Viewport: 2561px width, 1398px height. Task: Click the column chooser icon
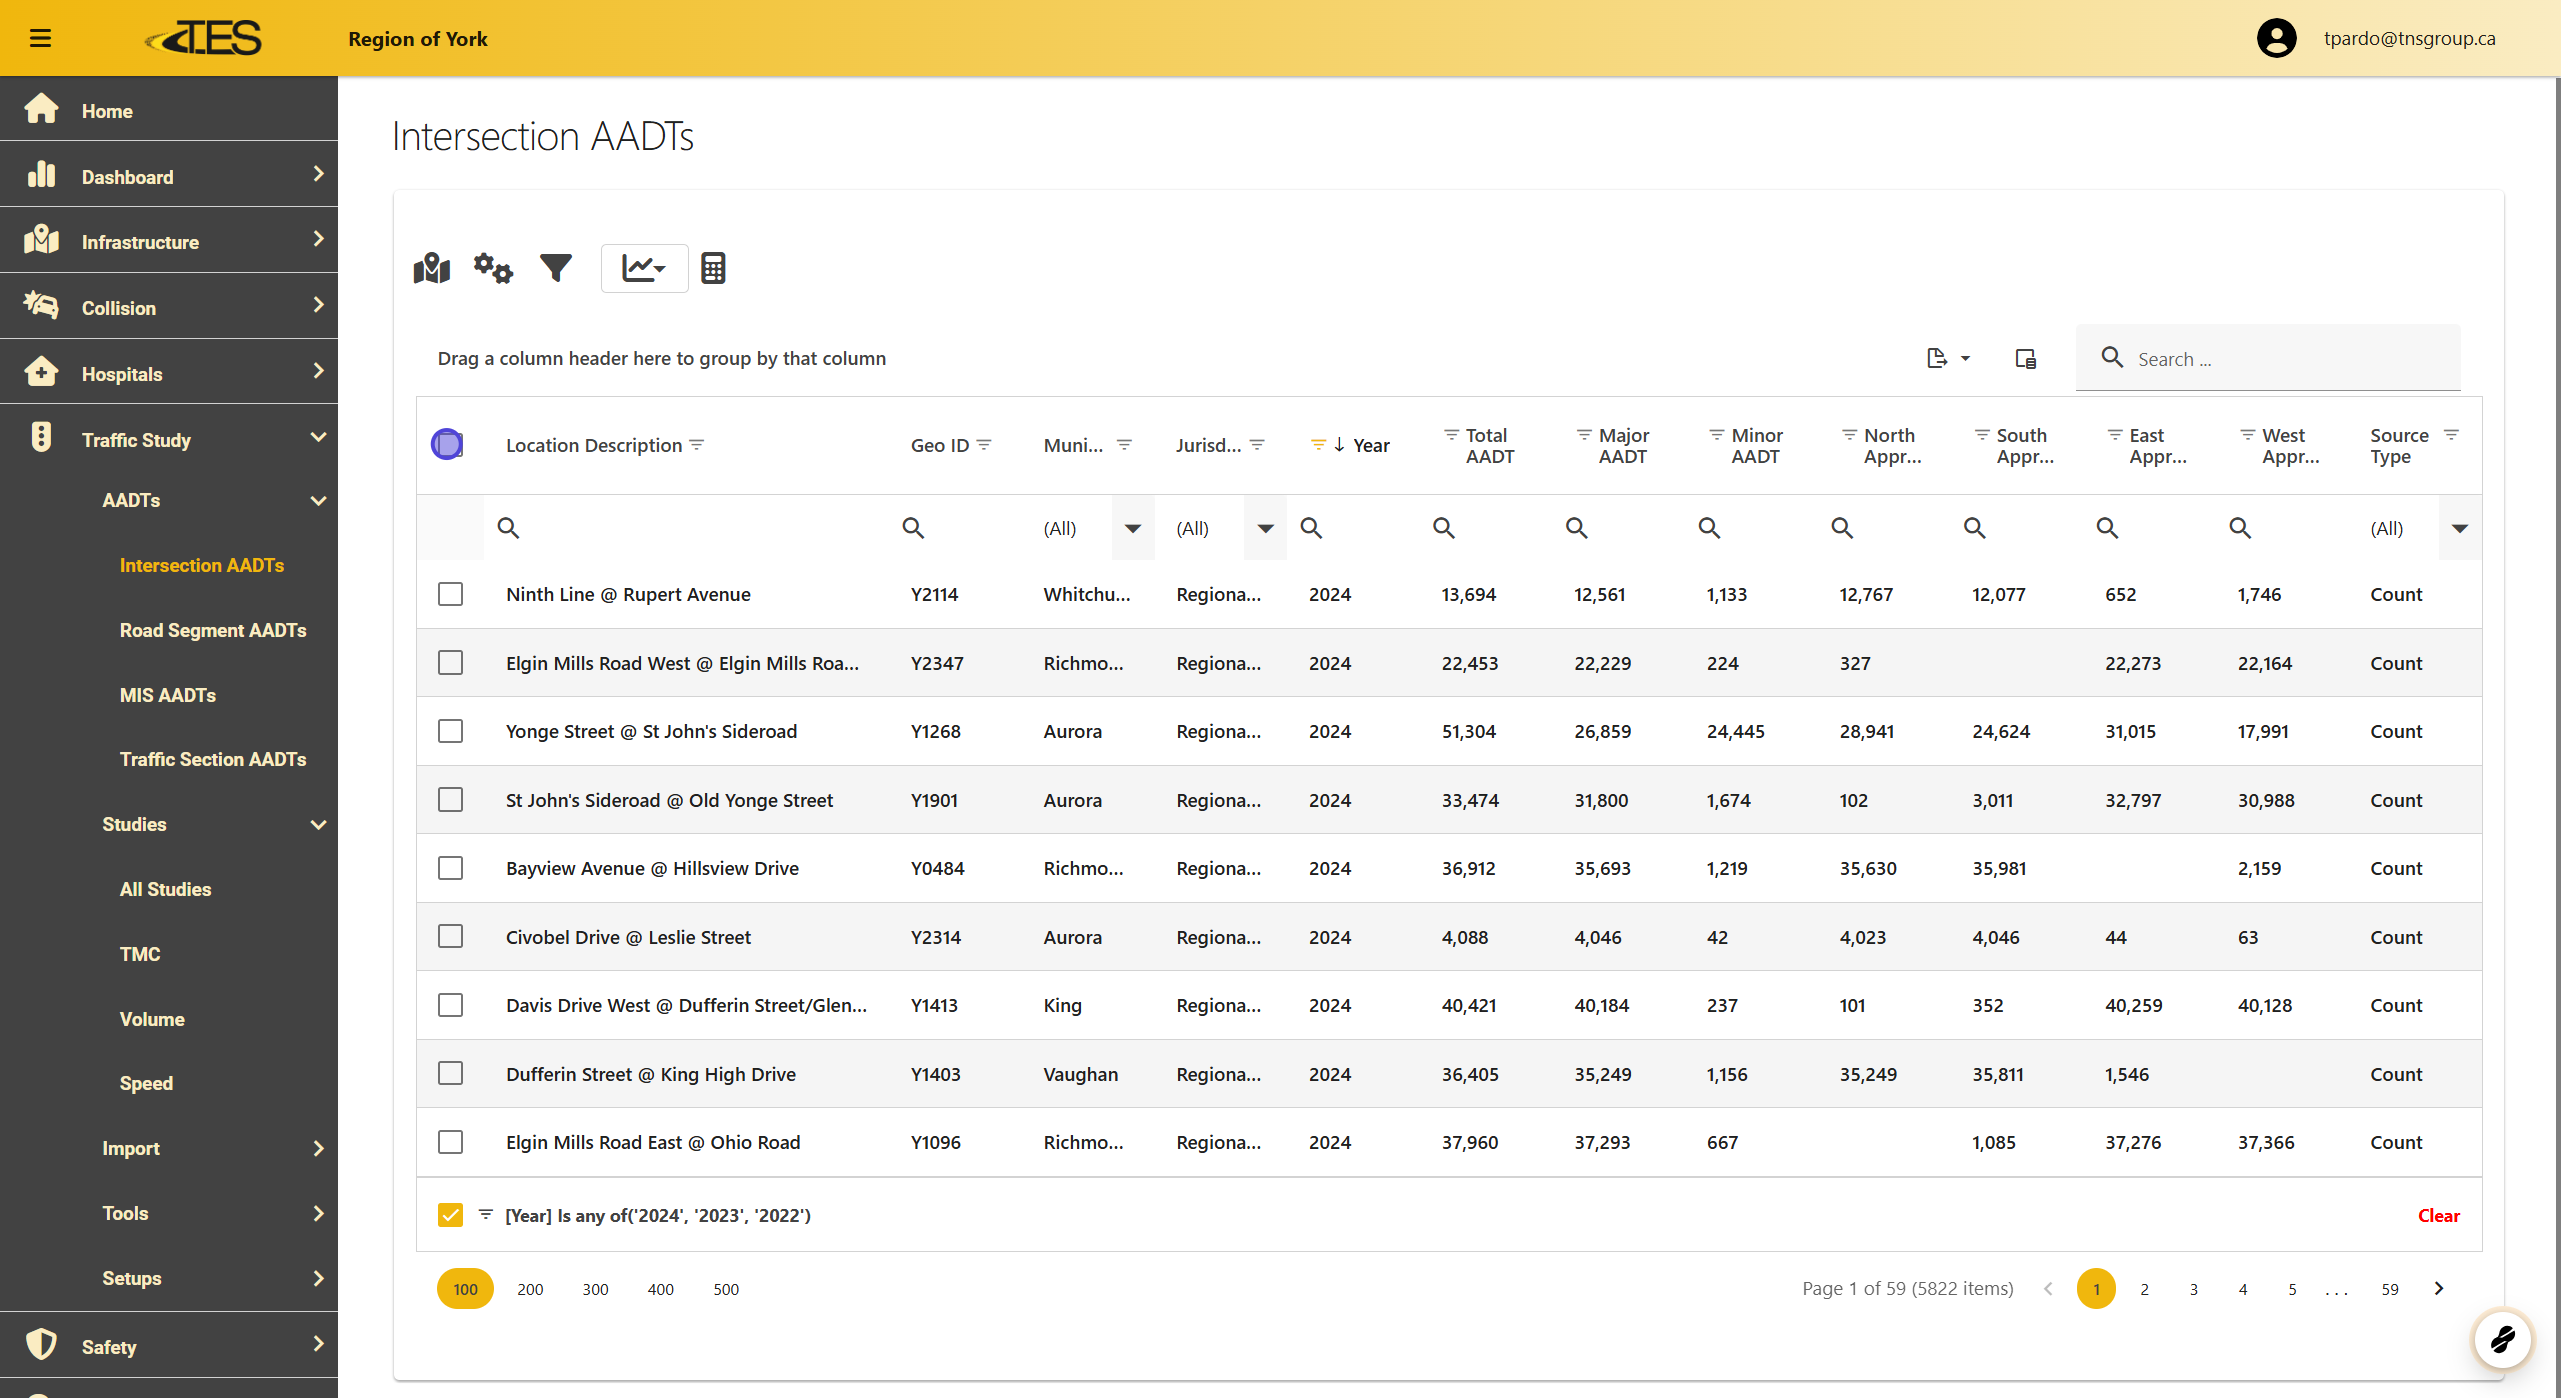[x=2025, y=358]
